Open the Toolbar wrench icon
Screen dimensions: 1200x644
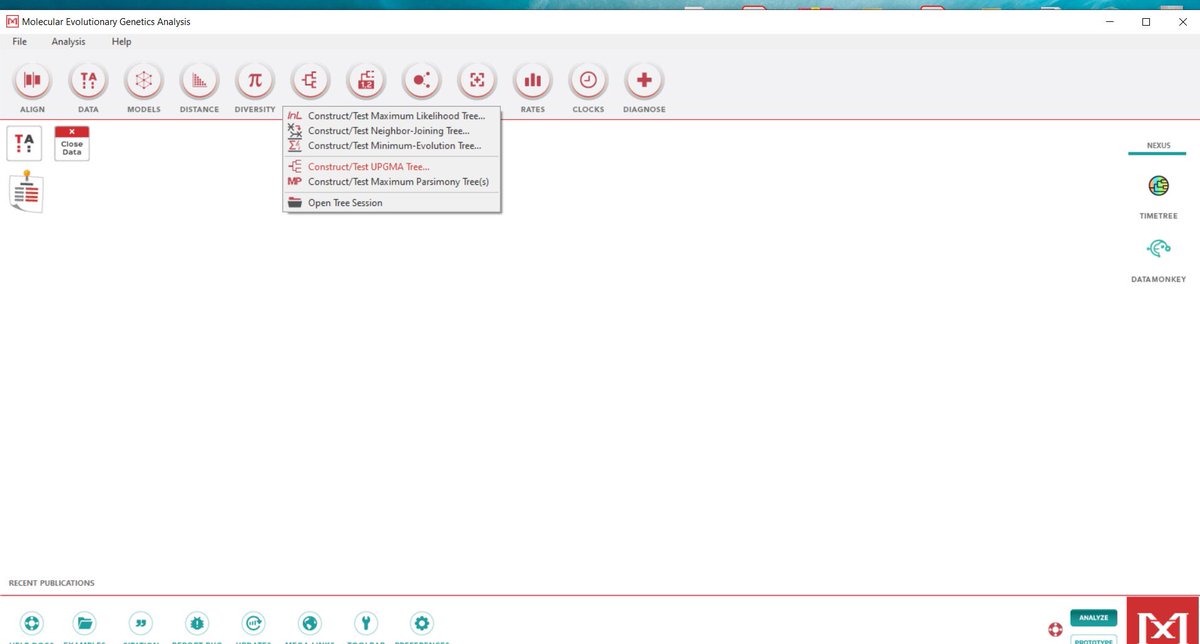[366, 624]
